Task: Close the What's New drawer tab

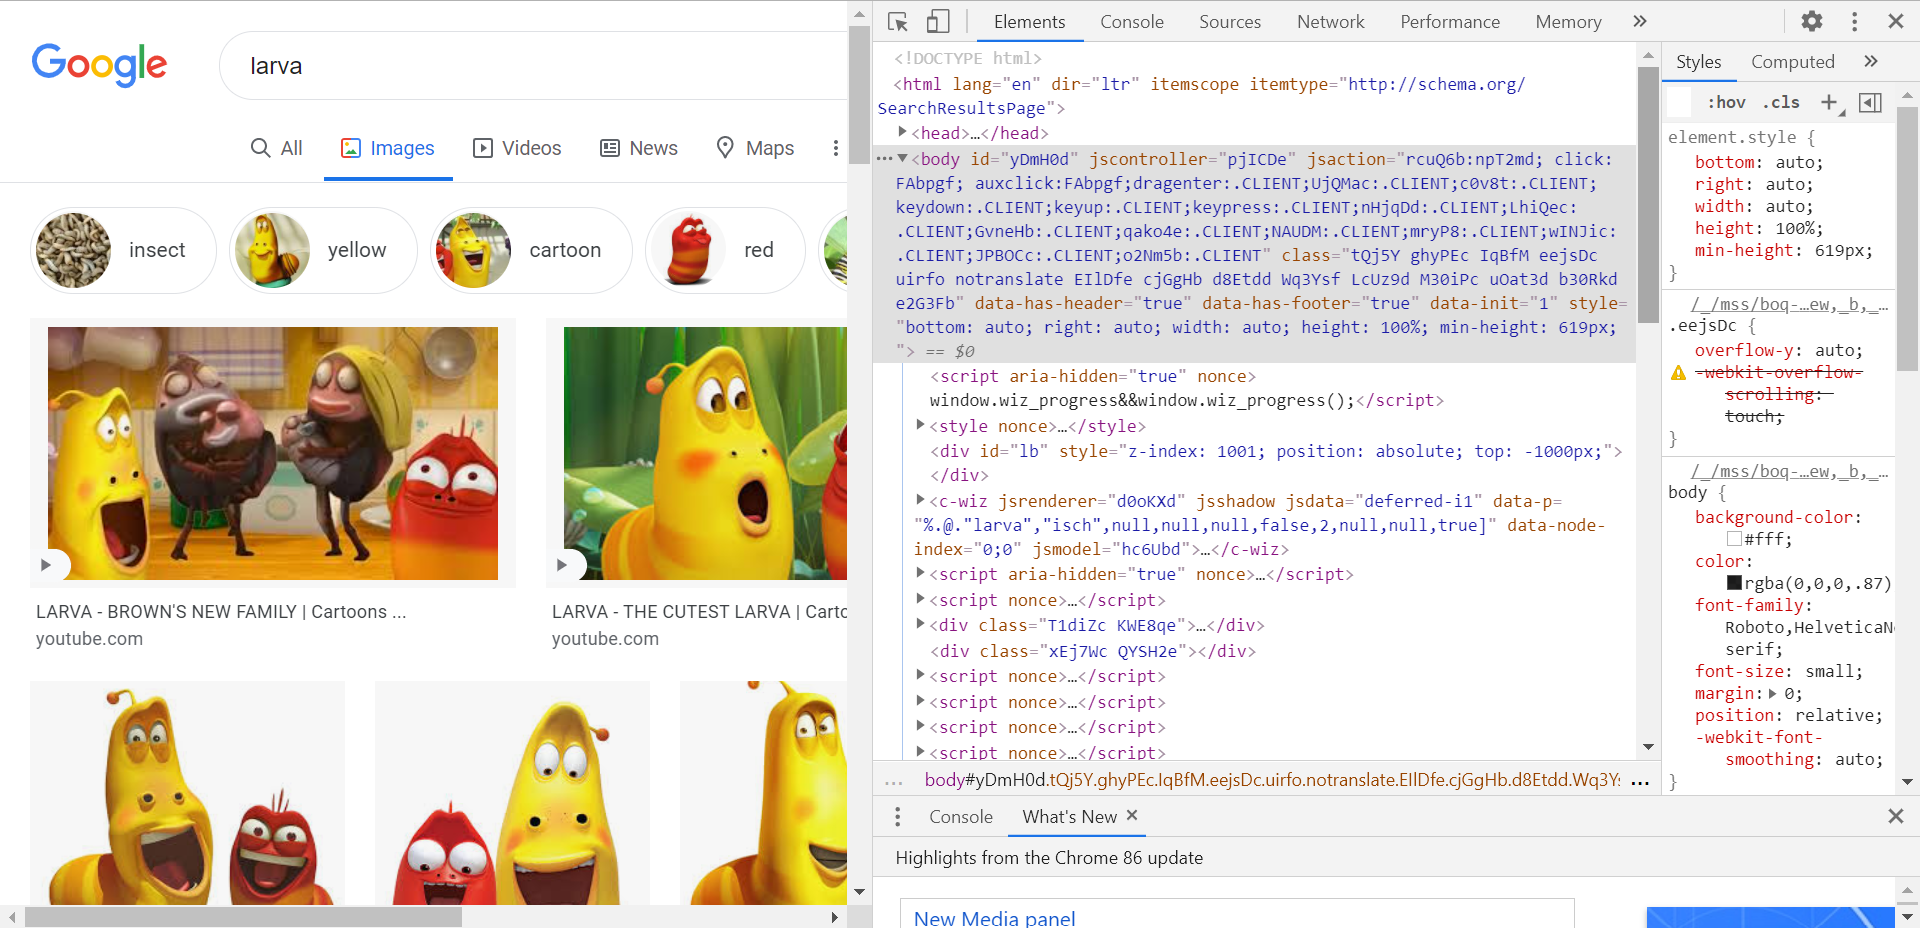Action: click(x=1132, y=815)
